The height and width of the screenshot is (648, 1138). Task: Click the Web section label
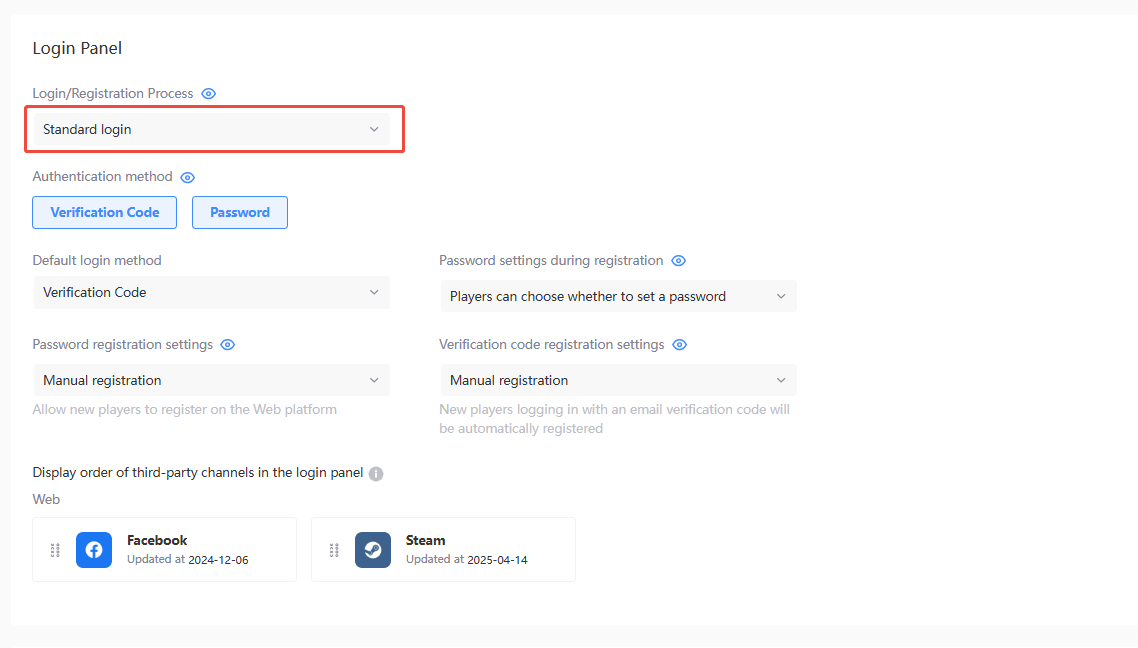coord(46,499)
